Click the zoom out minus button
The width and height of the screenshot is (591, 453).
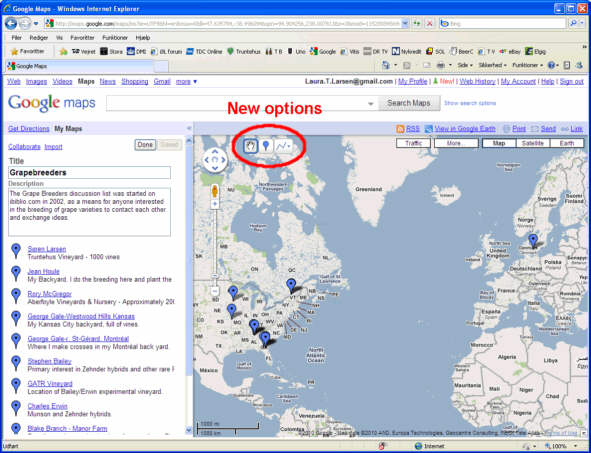[x=214, y=291]
